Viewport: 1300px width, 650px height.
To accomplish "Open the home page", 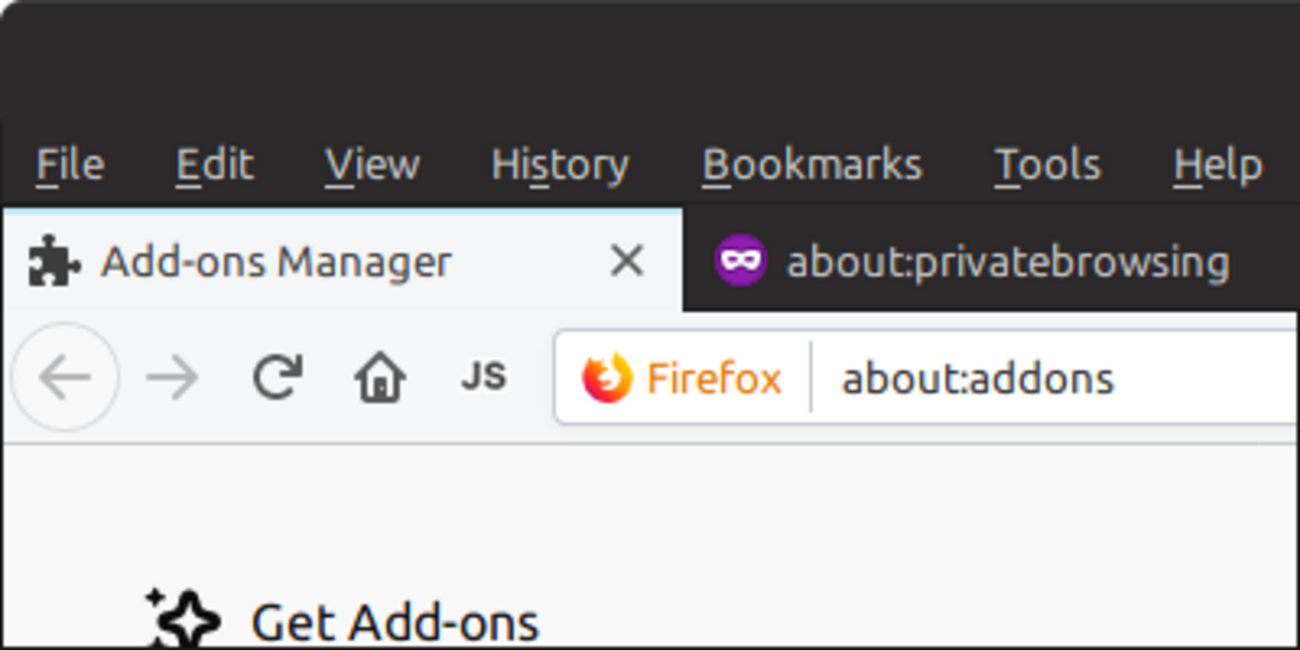I will (381, 377).
